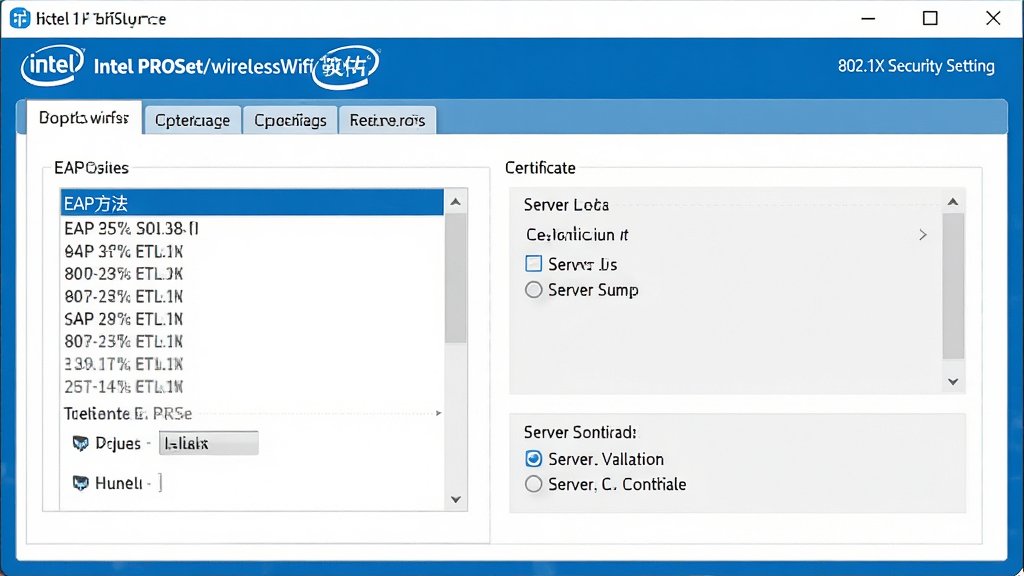The image size is (1024, 576).
Task: Click 802.1X Security Setting header text
Action: [x=916, y=66]
